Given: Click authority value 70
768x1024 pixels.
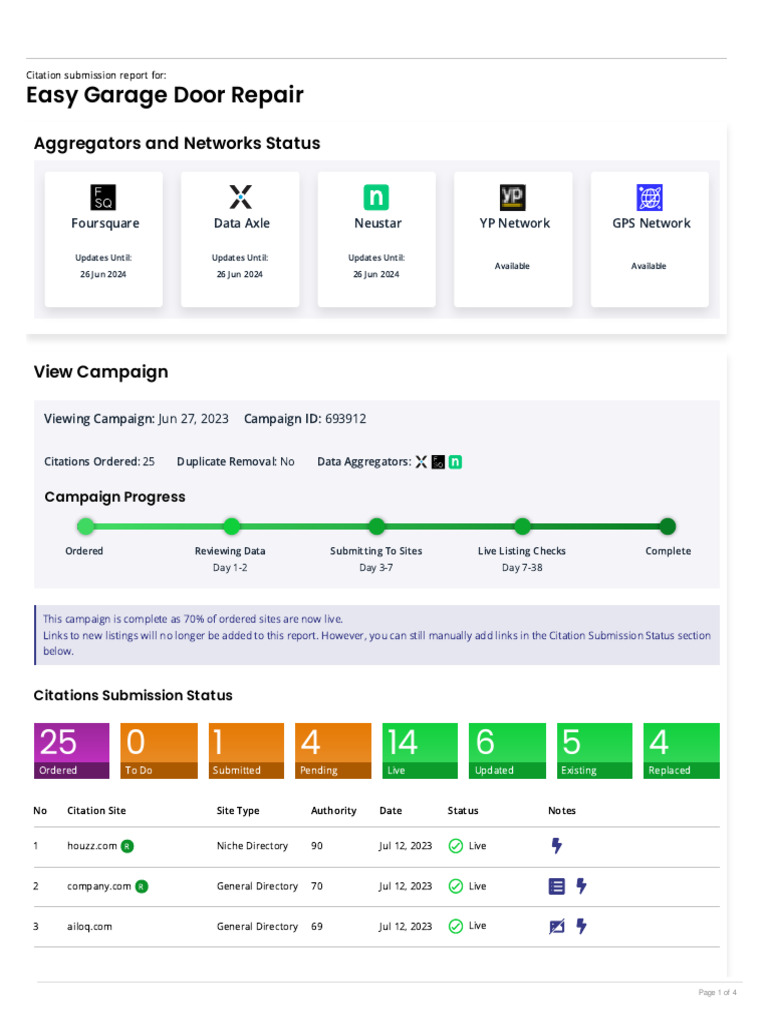Looking at the screenshot, I should coord(317,887).
